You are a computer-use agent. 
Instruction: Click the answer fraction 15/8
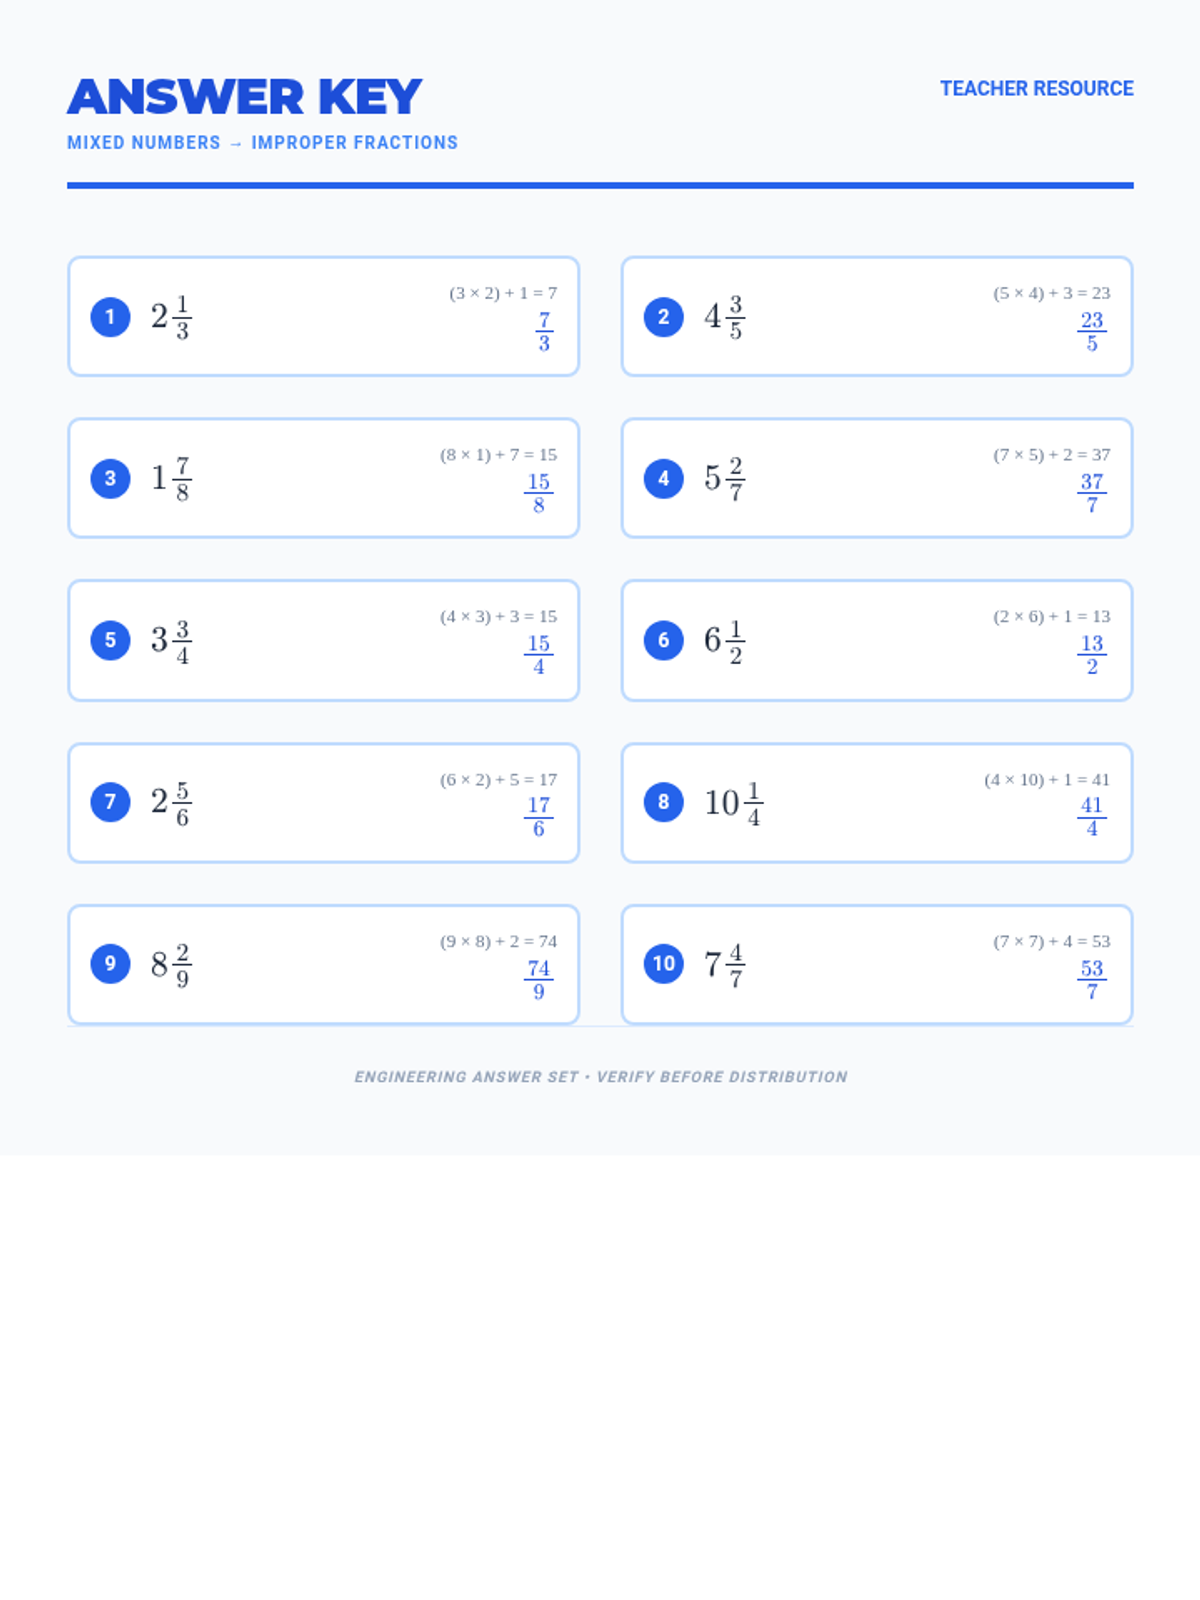539,493
